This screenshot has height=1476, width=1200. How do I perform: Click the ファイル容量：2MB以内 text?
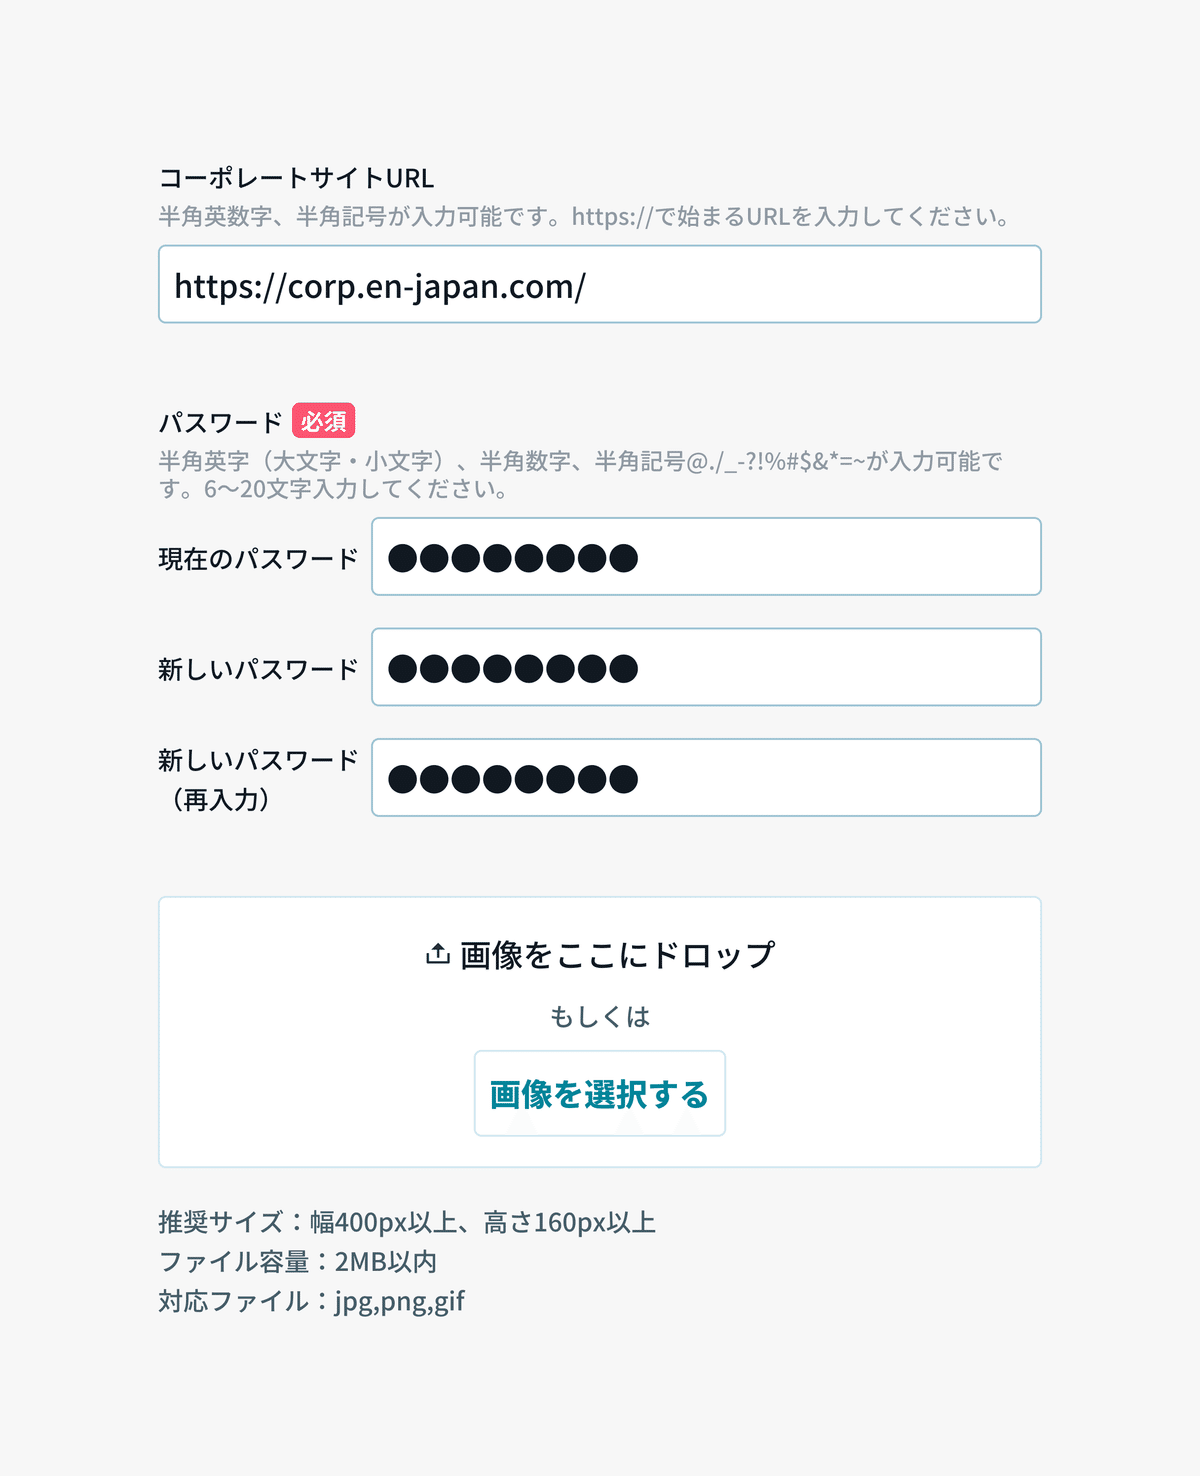(298, 1262)
